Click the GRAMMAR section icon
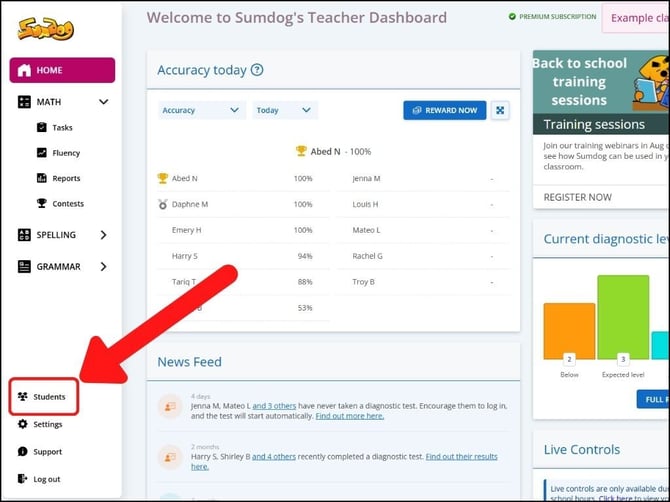This screenshot has height=502, width=670. [x=24, y=267]
